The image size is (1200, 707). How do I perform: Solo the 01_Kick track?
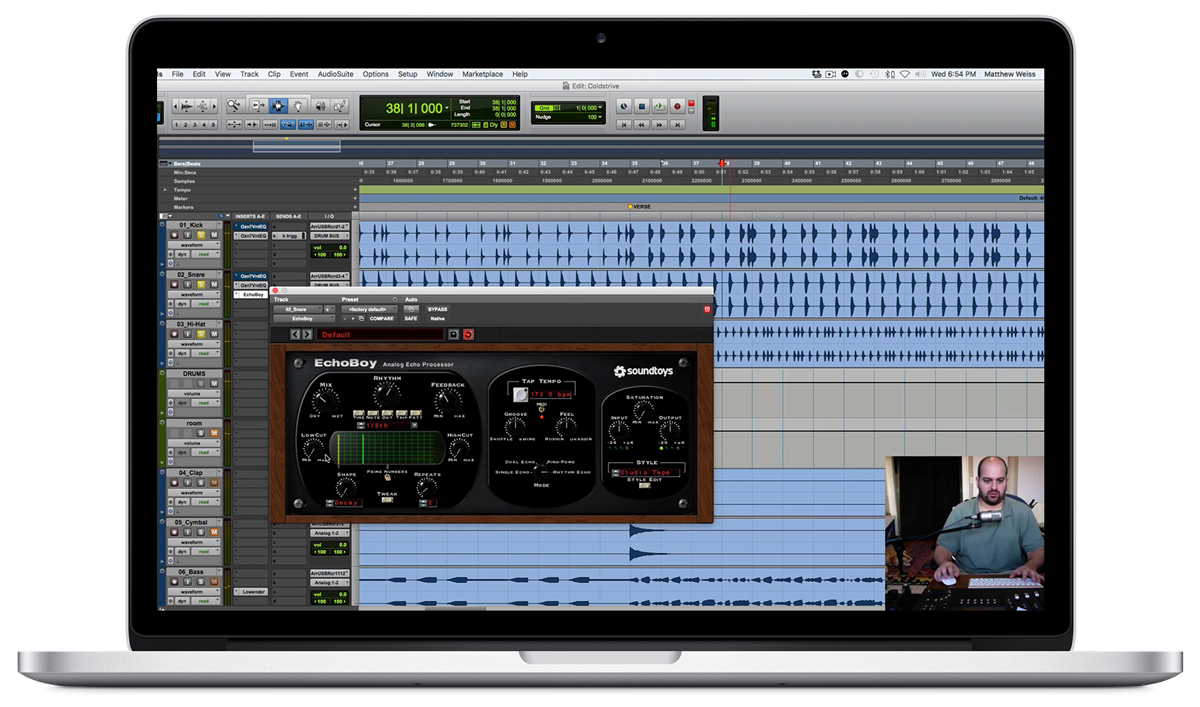point(201,235)
